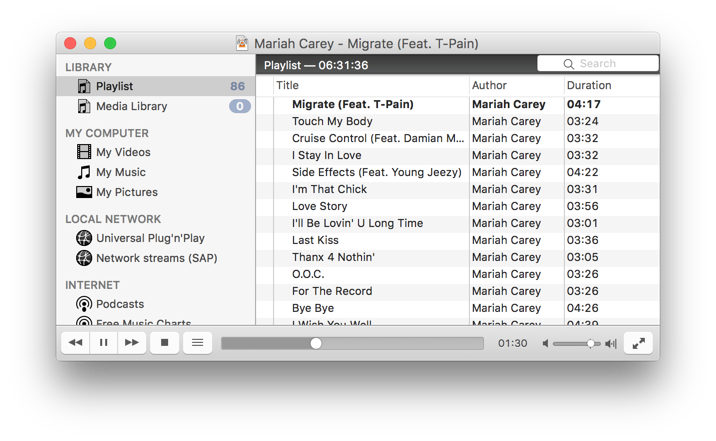Screen dimensions: 716x441
Task: Adjust the volume slider knob
Action: pos(590,343)
